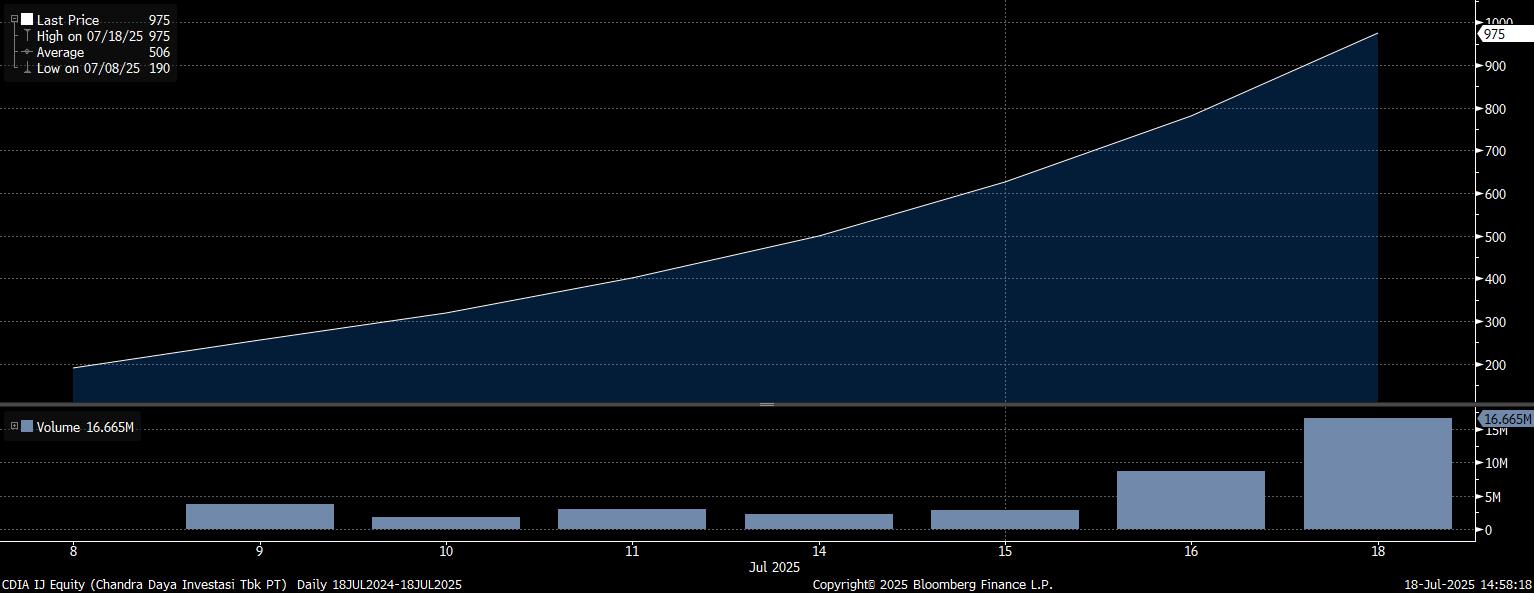Click the 15 date label on x-axis
The image size is (1534, 593).
click(x=1005, y=551)
